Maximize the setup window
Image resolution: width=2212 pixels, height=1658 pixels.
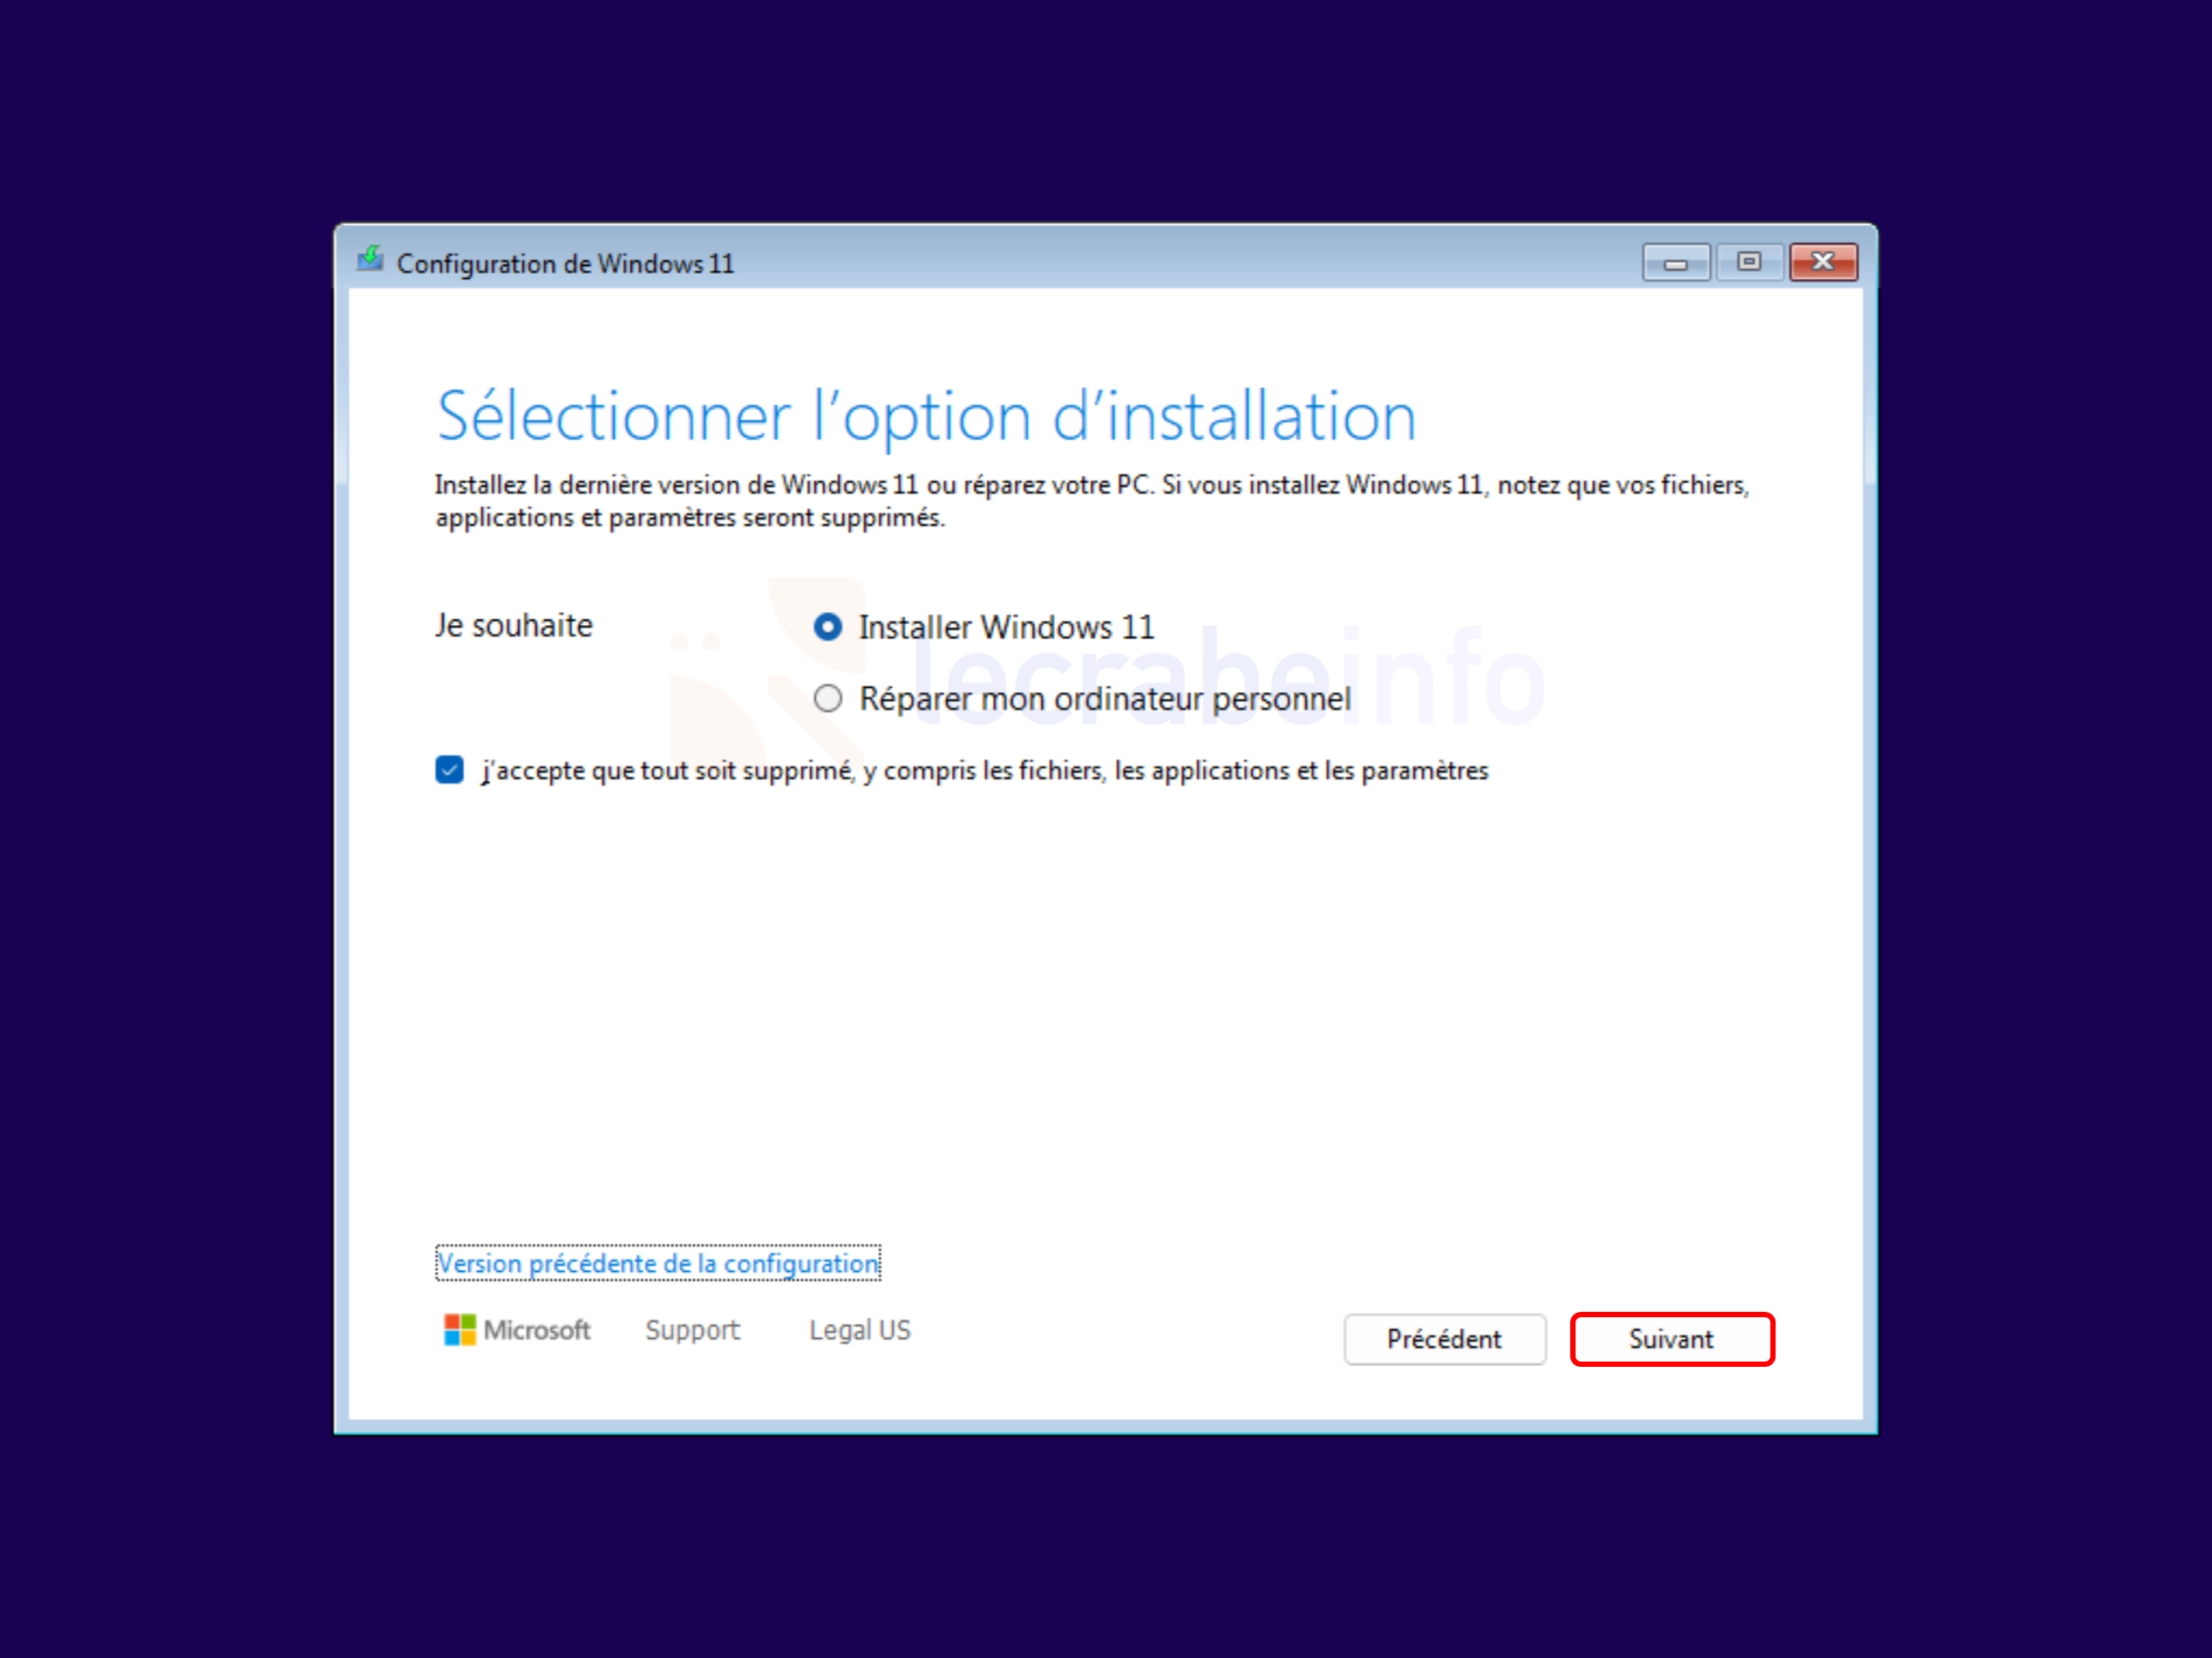coord(1749,263)
